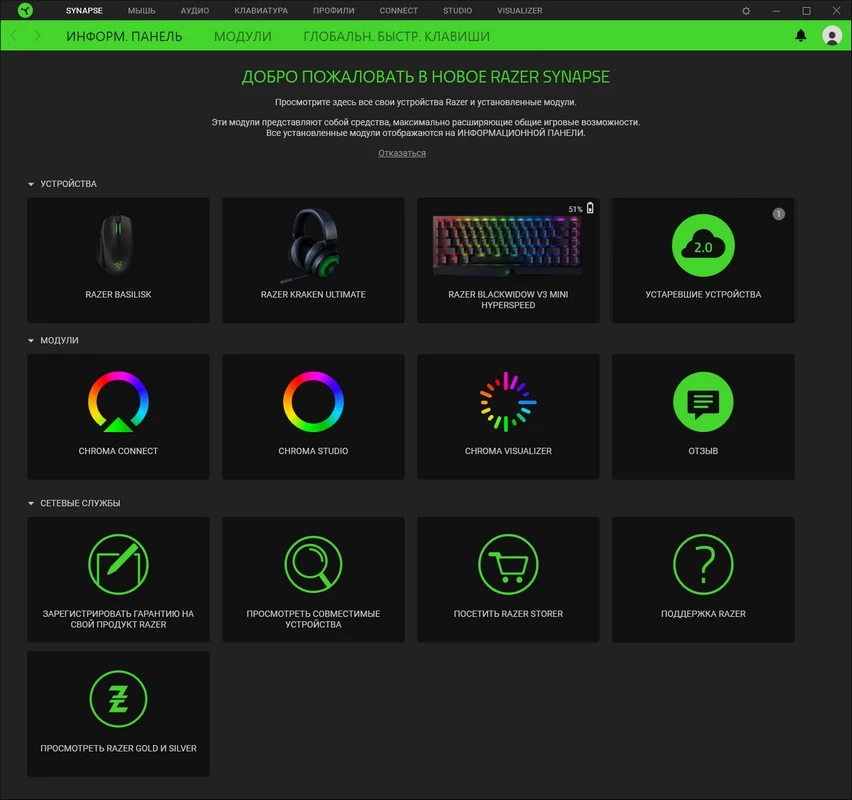The width and height of the screenshot is (852, 800).
Task: Maximize the Synapse window
Action: tap(806, 11)
